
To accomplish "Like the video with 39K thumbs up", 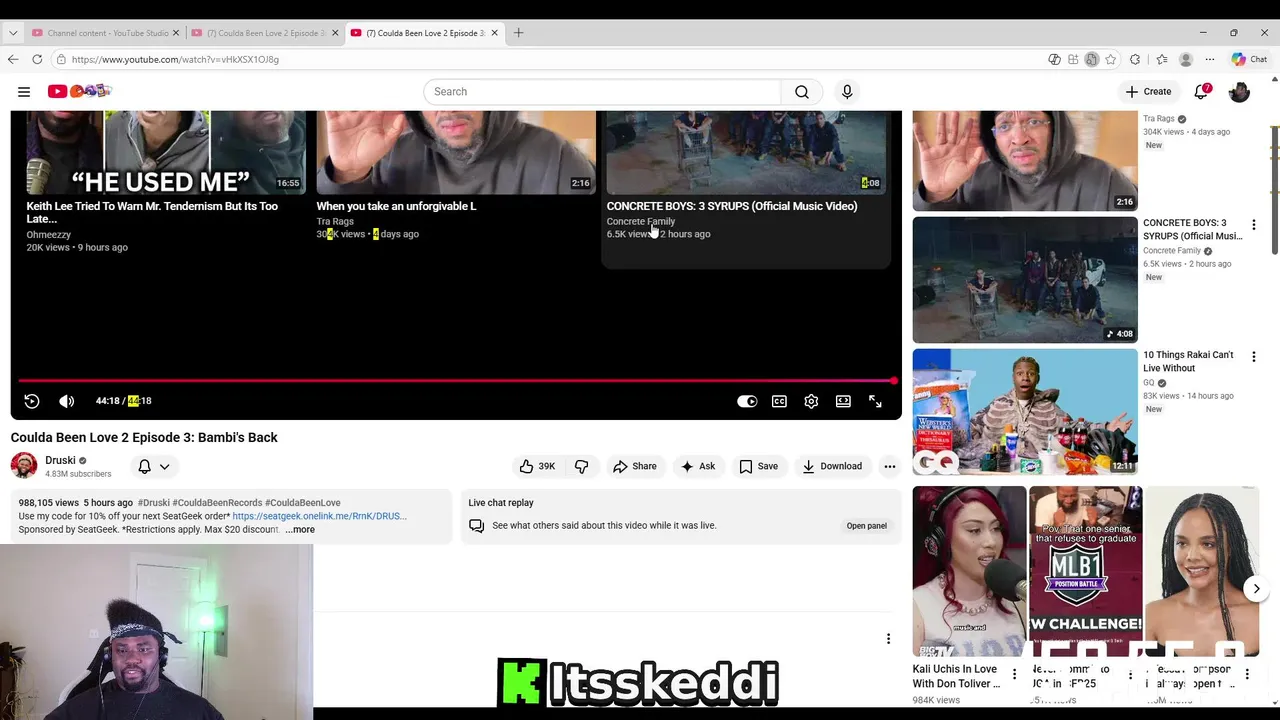I will tap(537, 466).
